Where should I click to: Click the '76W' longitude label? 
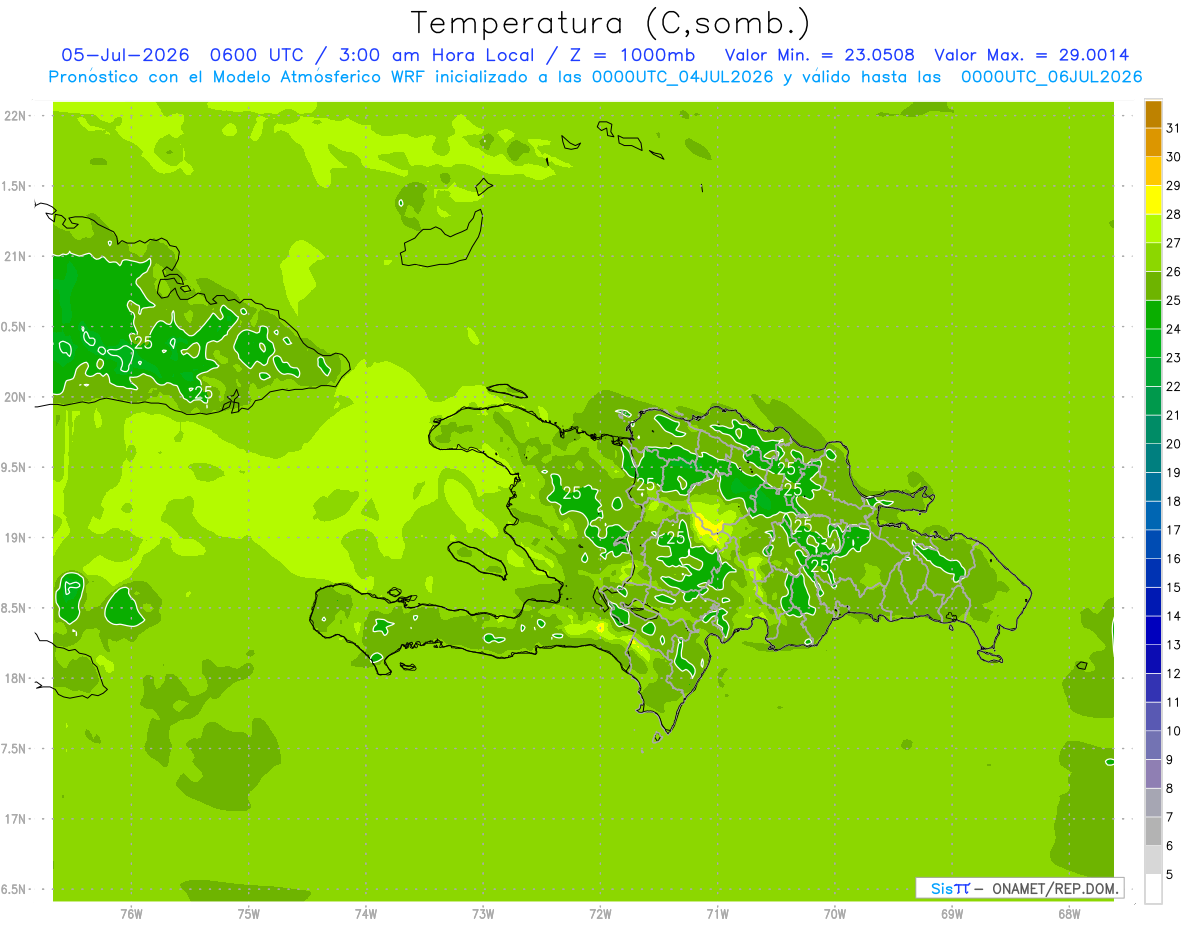[x=131, y=914]
